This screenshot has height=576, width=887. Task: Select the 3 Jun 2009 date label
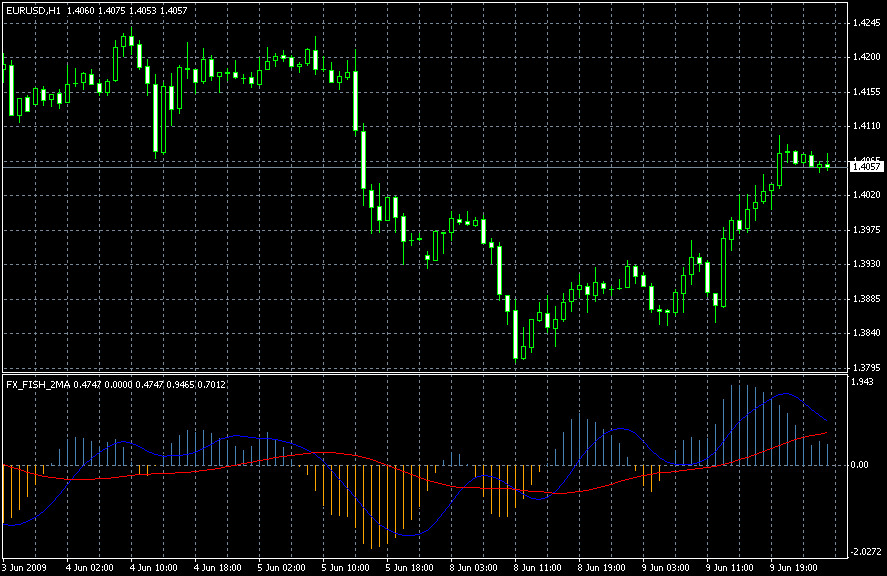pyautogui.click(x=27, y=566)
